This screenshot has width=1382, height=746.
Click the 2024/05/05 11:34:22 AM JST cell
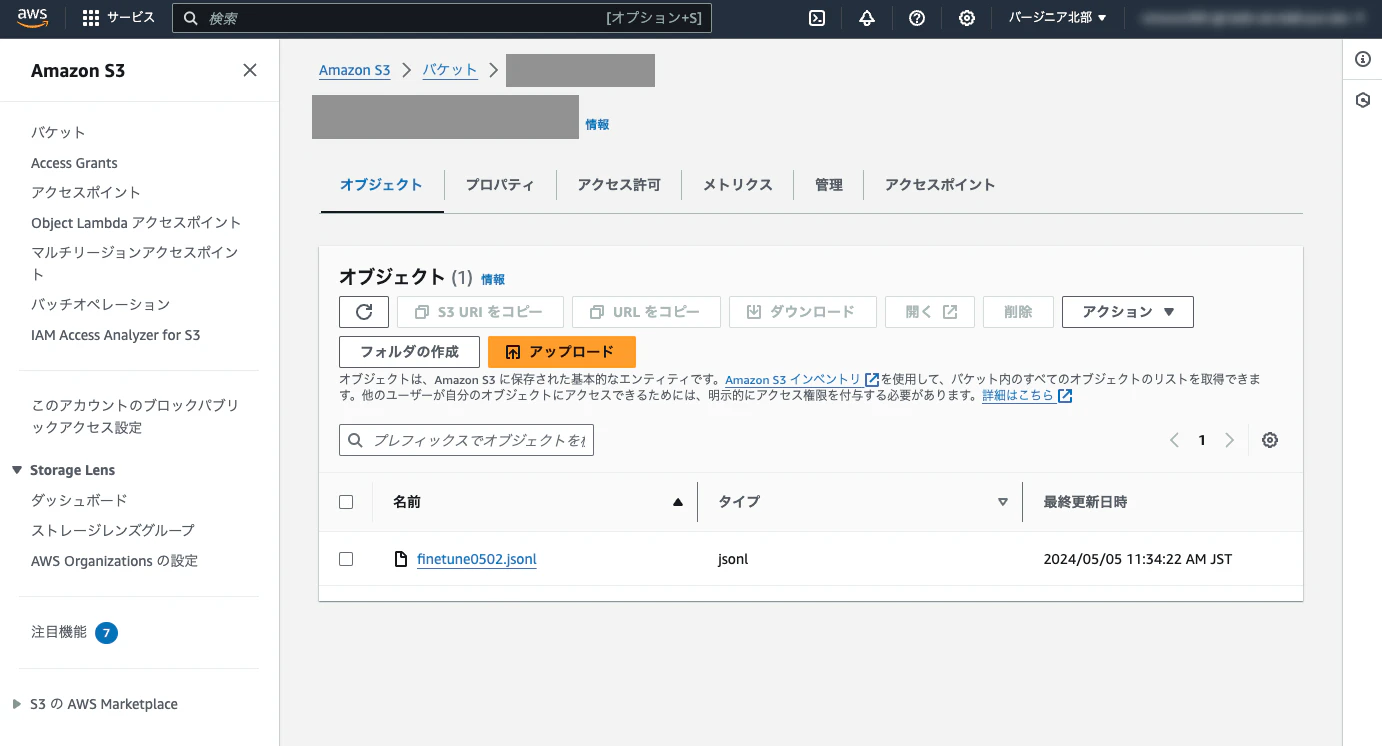(x=1137, y=559)
